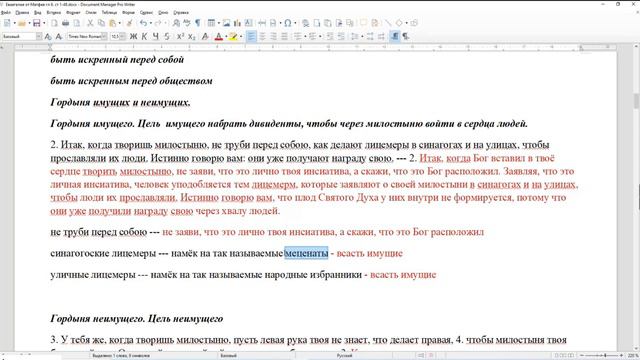640x360 pixels.
Task: Click the heading Гордыня неимущего
Action: coord(97,318)
